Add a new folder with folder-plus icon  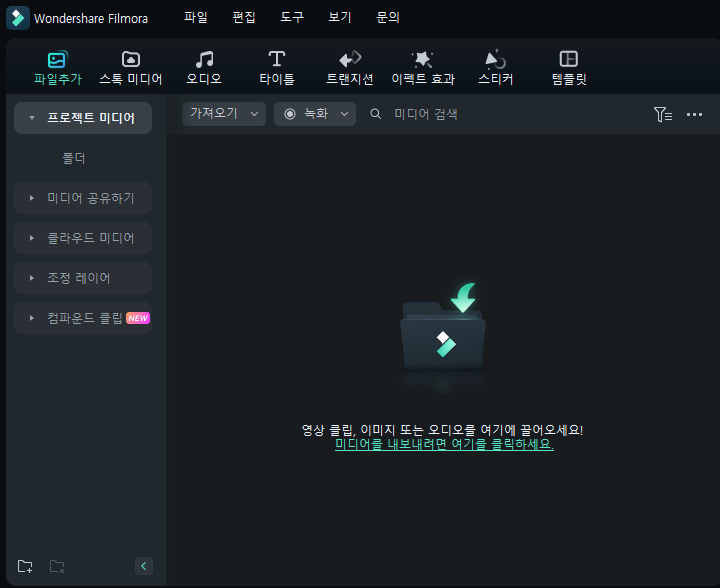tap(25, 566)
